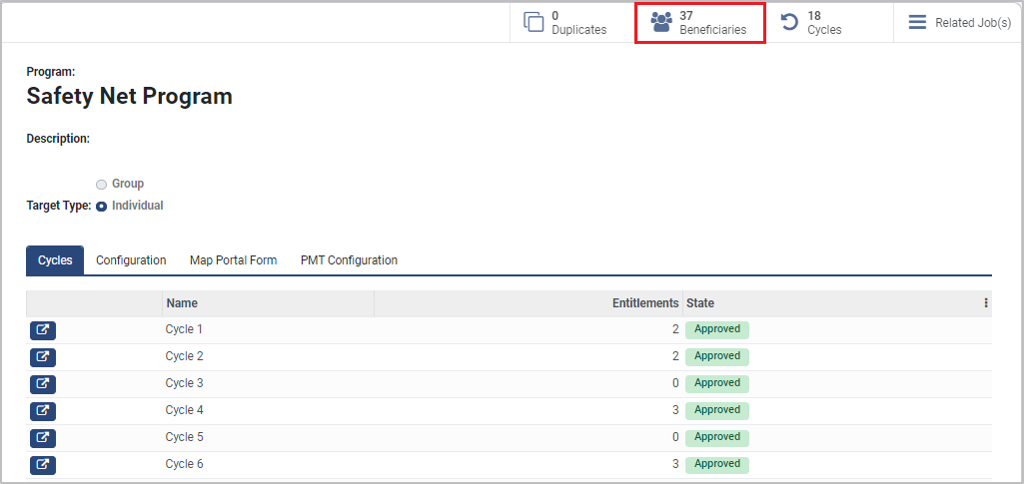Screen dimensions: 1024x484
Task: Open Cycle 6 record via external-link icon
Action: point(43,465)
